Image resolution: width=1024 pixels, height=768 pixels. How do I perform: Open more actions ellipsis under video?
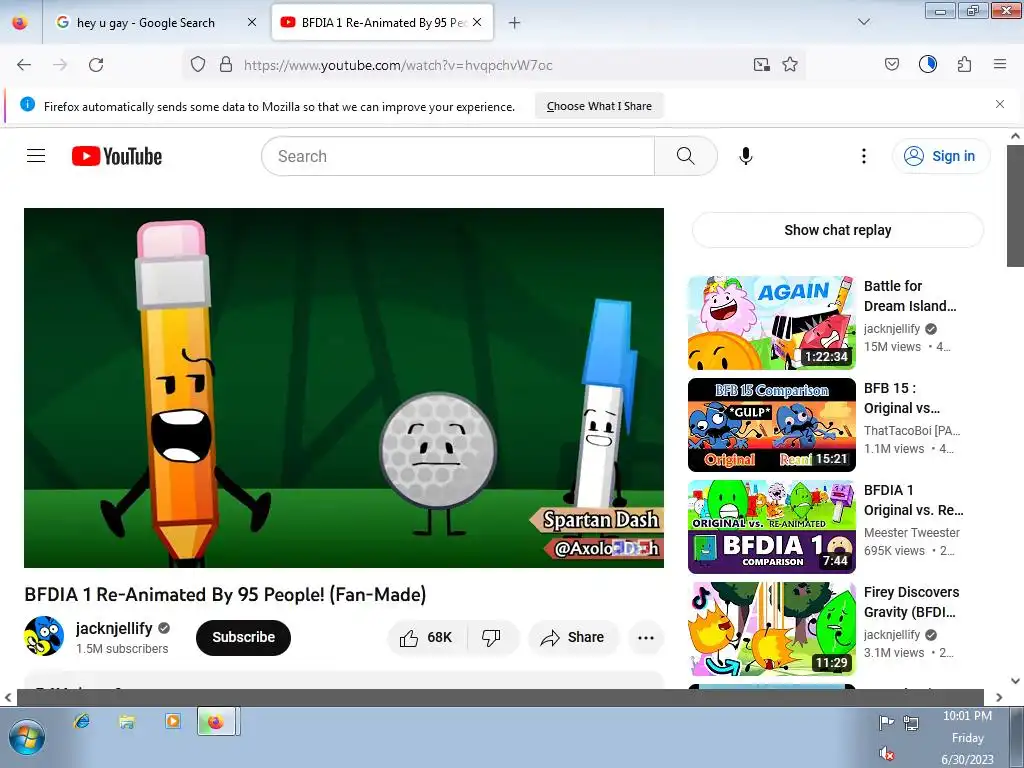click(x=646, y=638)
